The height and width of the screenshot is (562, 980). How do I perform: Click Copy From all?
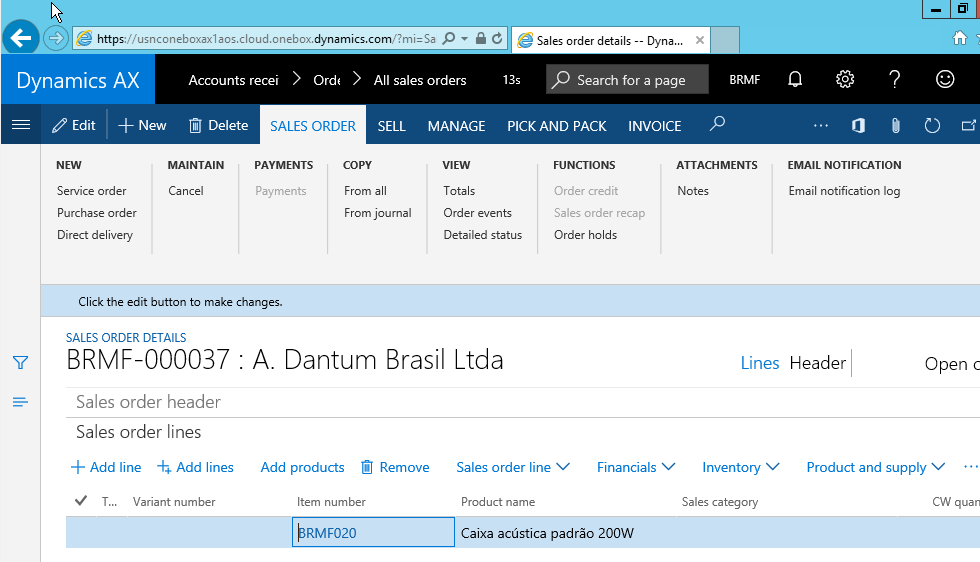coord(365,191)
